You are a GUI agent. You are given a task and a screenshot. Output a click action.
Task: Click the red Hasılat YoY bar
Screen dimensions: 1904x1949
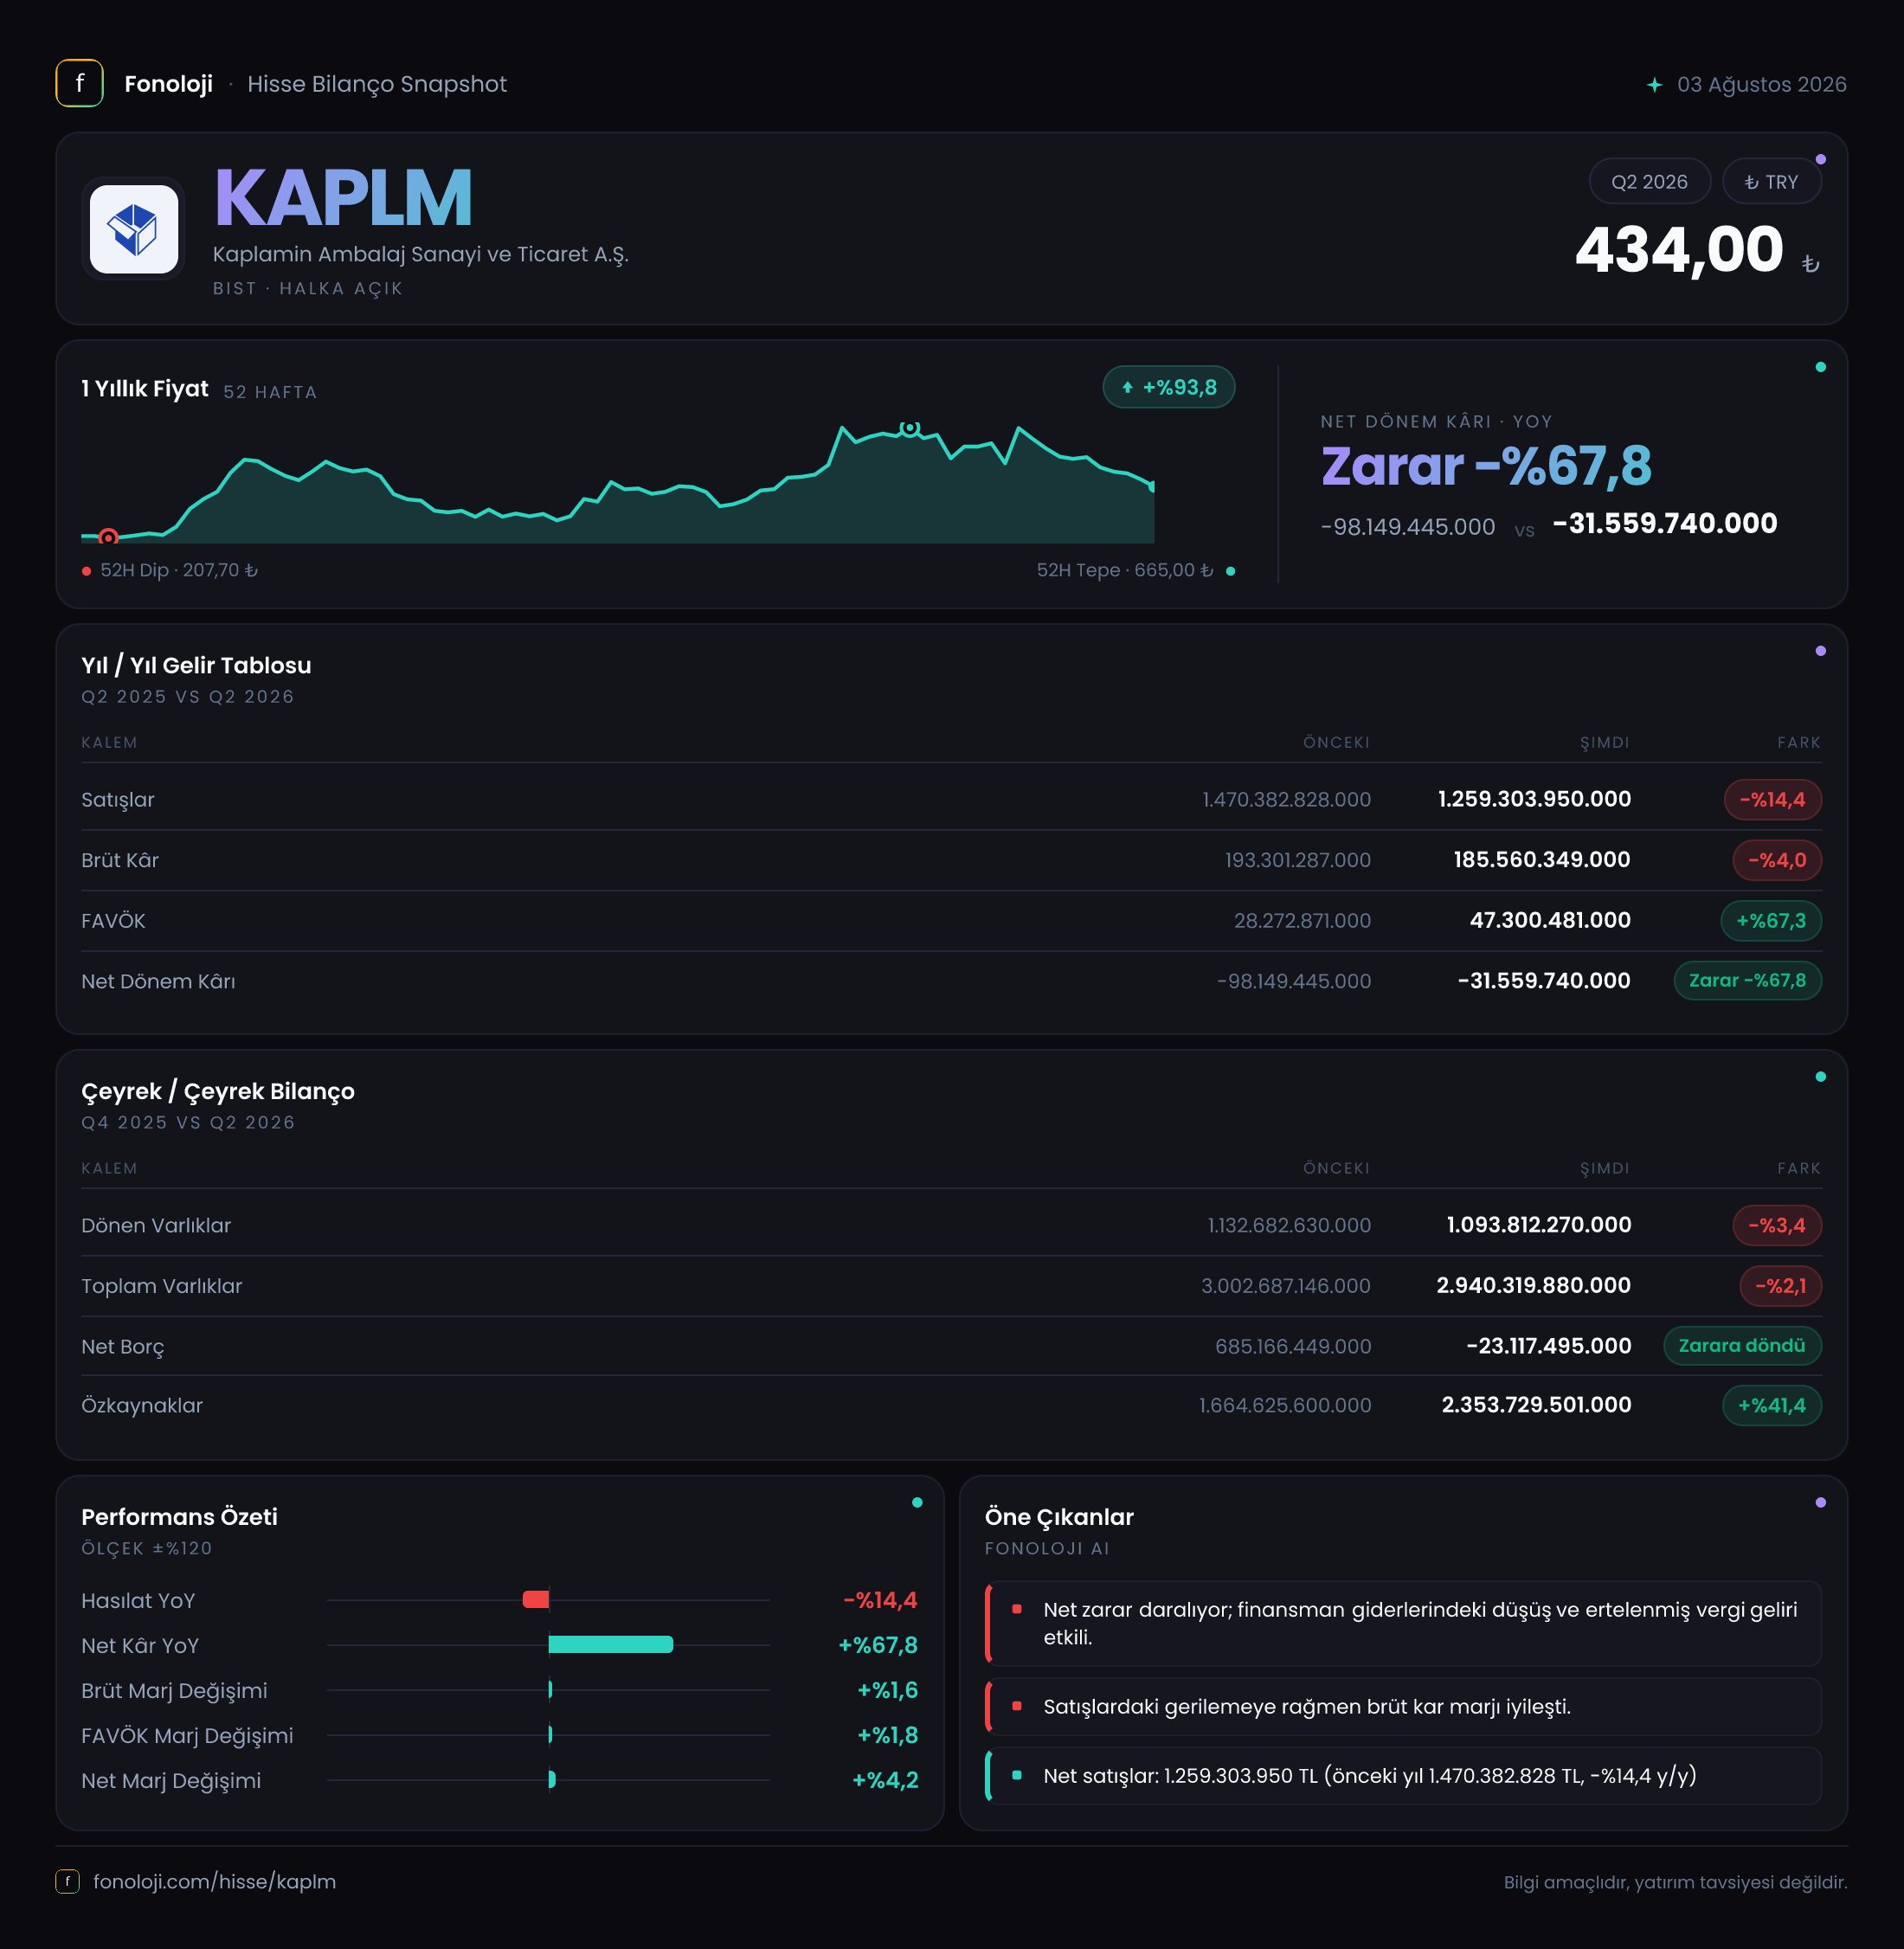click(536, 1599)
